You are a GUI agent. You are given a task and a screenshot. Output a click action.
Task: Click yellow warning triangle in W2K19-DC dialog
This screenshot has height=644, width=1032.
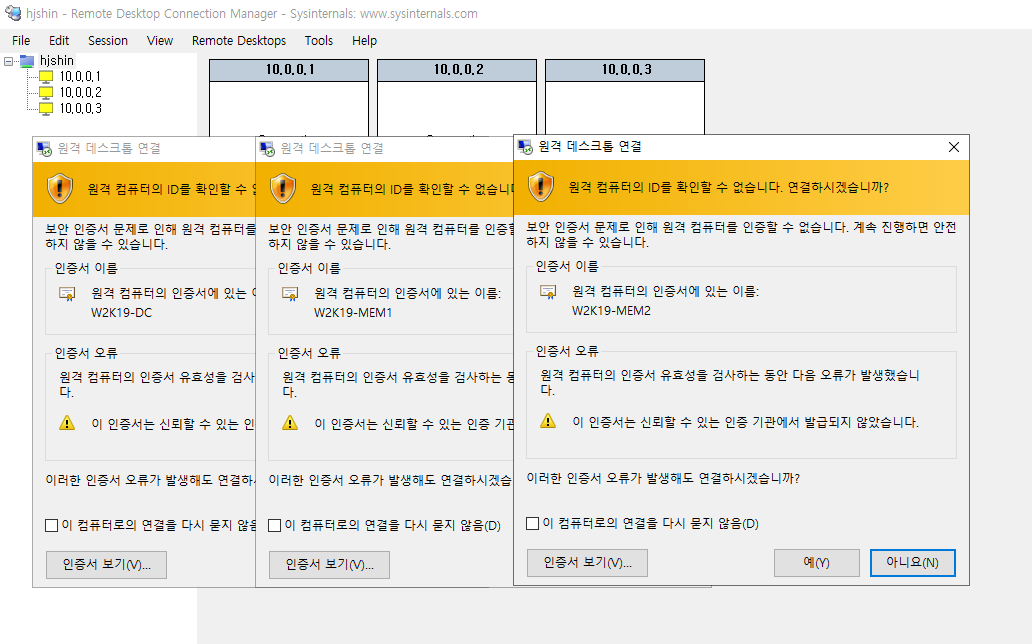click(x=66, y=423)
